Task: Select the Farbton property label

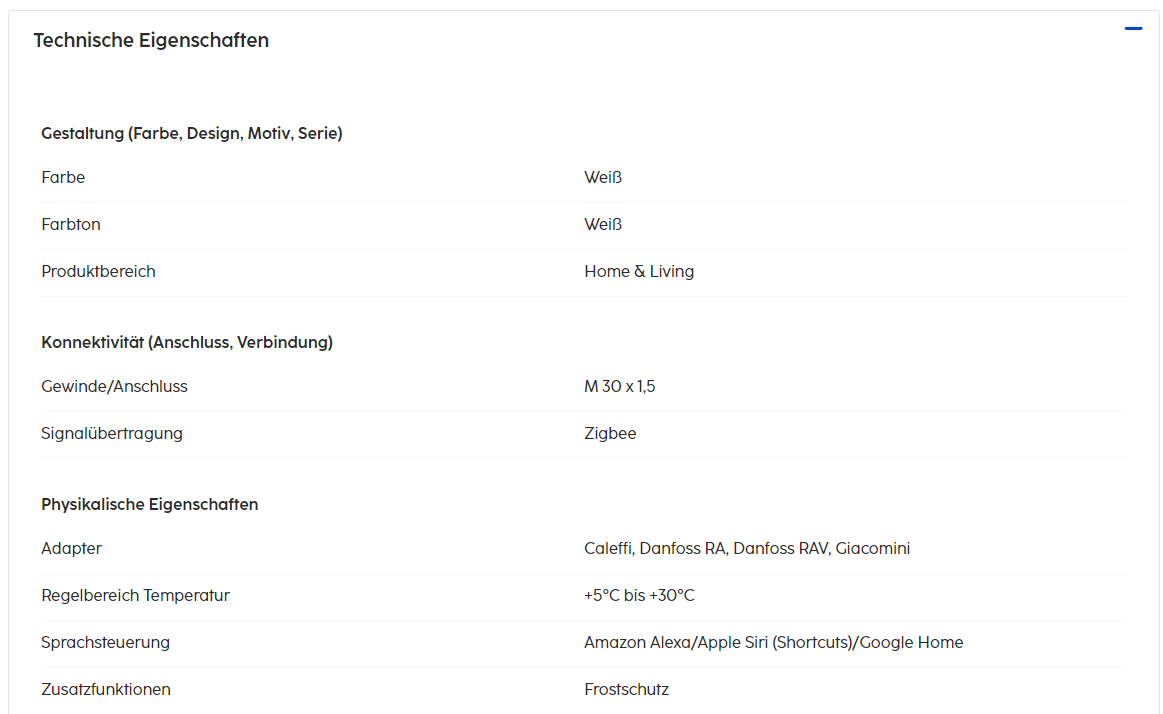Action: (x=71, y=224)
